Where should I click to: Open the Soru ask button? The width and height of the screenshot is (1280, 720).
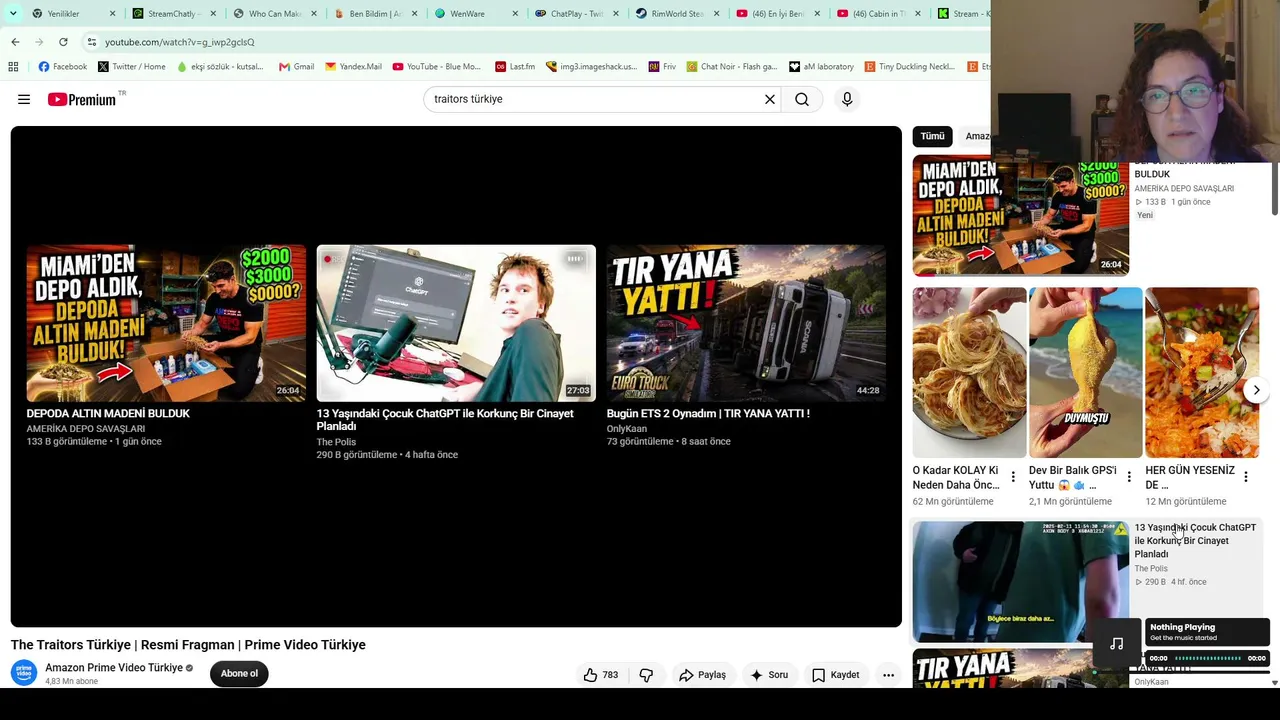[769, 675]
